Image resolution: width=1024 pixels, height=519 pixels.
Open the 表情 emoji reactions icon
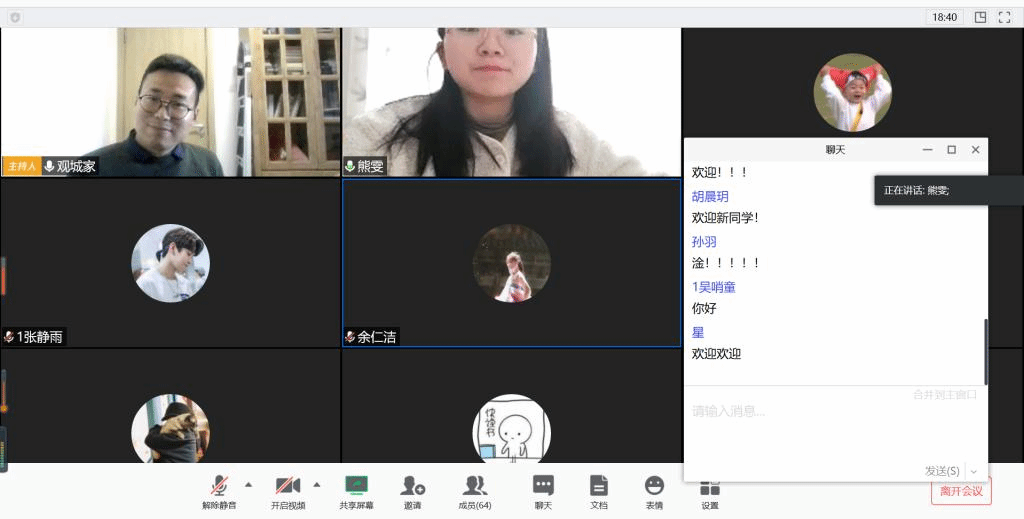point(654,491)
